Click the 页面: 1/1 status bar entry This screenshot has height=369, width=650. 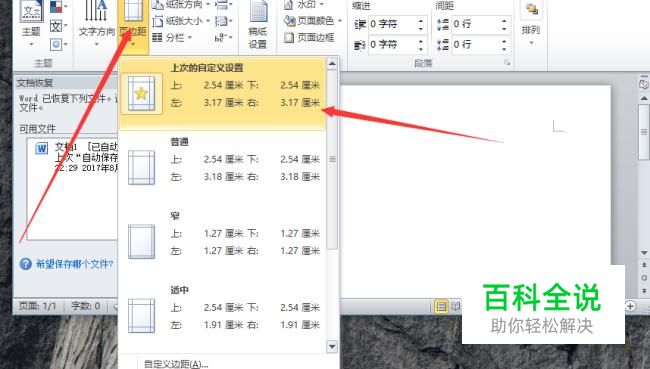pos(37,306)
